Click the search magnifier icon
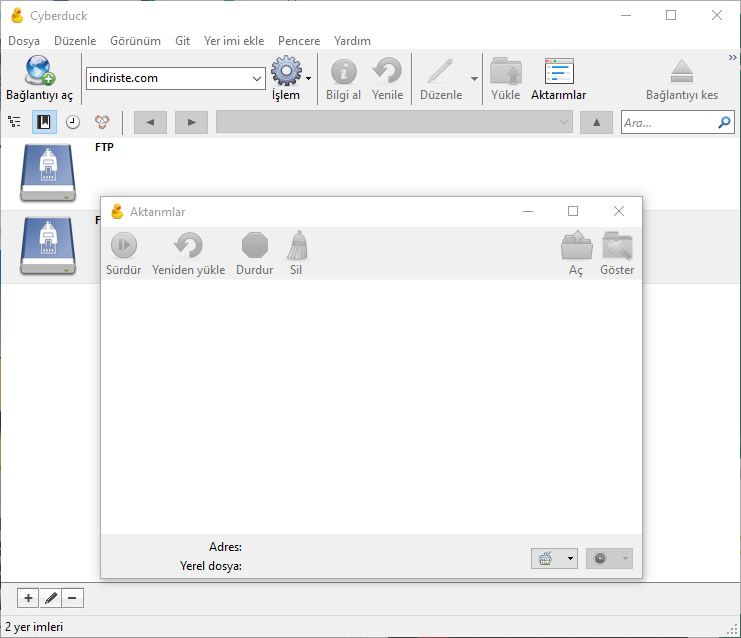The width and height of the screenshot is (741, 638). 724,122
